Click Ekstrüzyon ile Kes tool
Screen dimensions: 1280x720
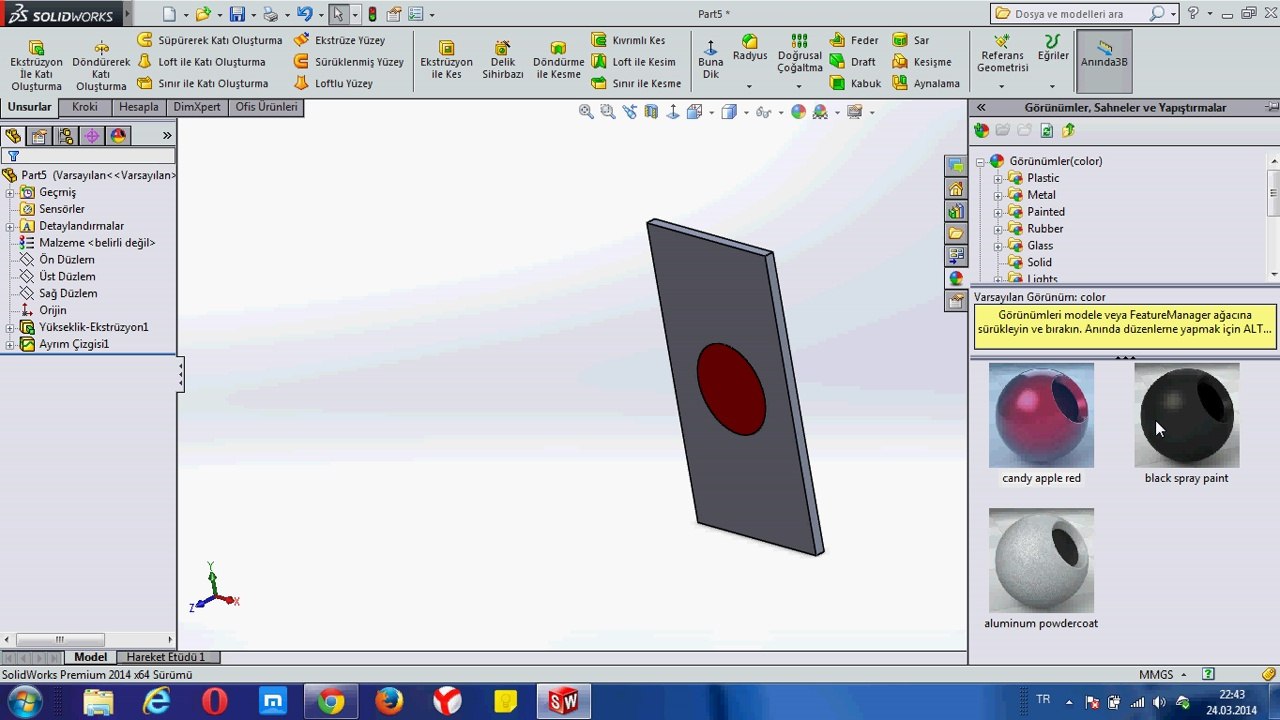[446, 60]
